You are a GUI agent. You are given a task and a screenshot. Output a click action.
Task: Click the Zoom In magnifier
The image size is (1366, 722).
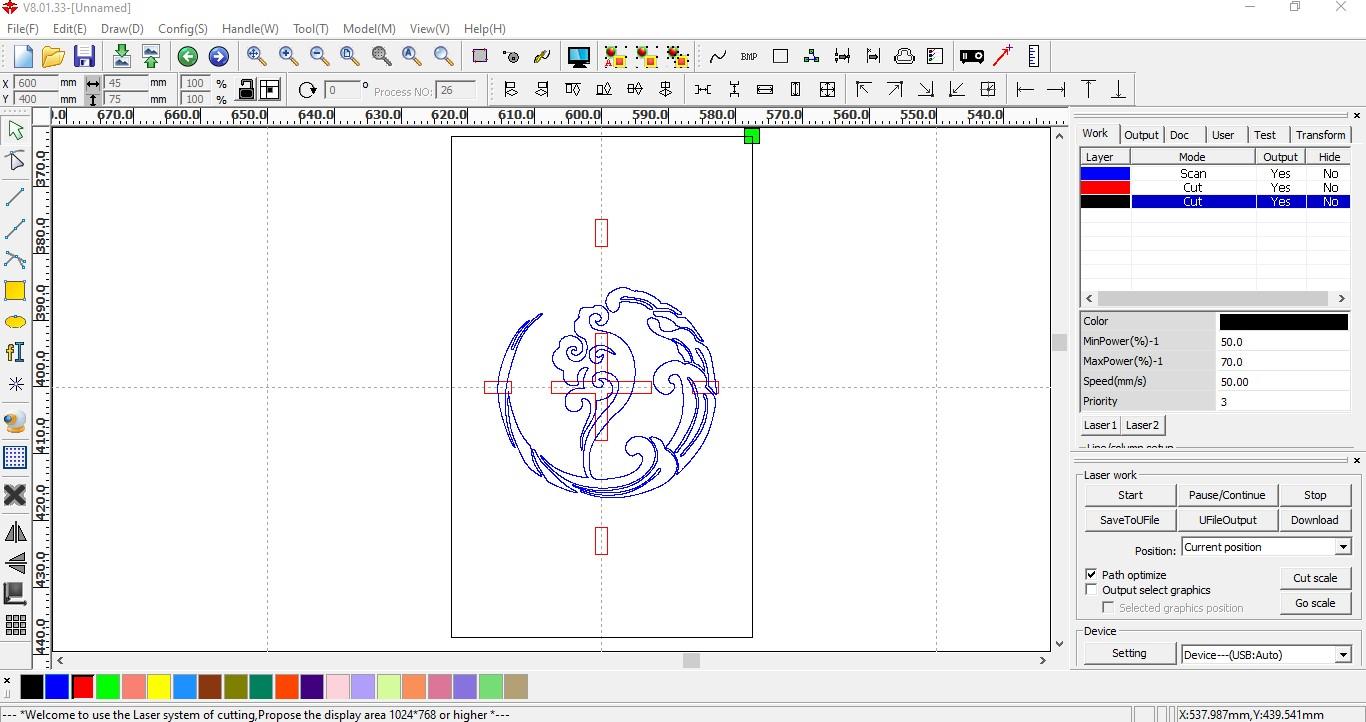point(288,56)
